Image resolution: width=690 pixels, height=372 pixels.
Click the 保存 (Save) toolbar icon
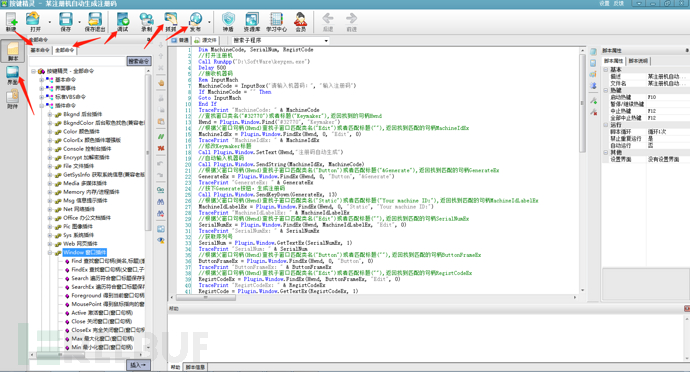click(x=66, y=22)
